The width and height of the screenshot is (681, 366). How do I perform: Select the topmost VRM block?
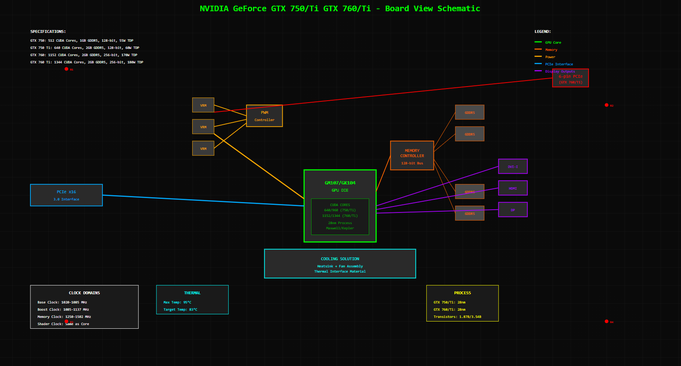(203, 105)
